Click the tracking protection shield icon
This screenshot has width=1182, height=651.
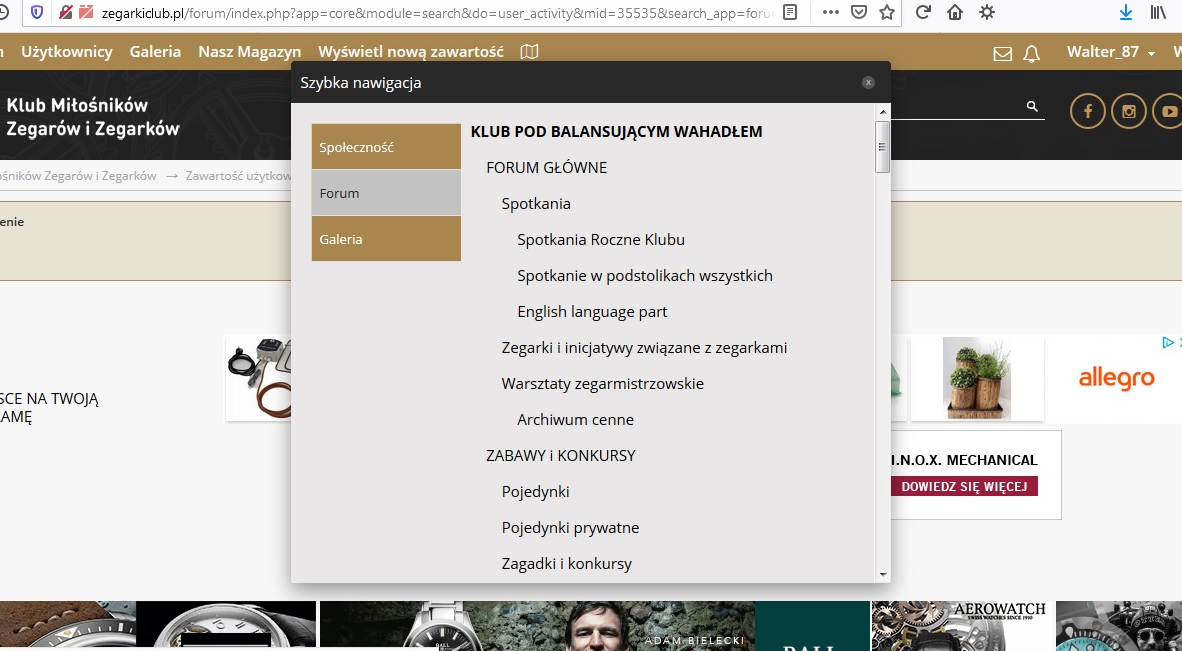[x=37, y=12]
